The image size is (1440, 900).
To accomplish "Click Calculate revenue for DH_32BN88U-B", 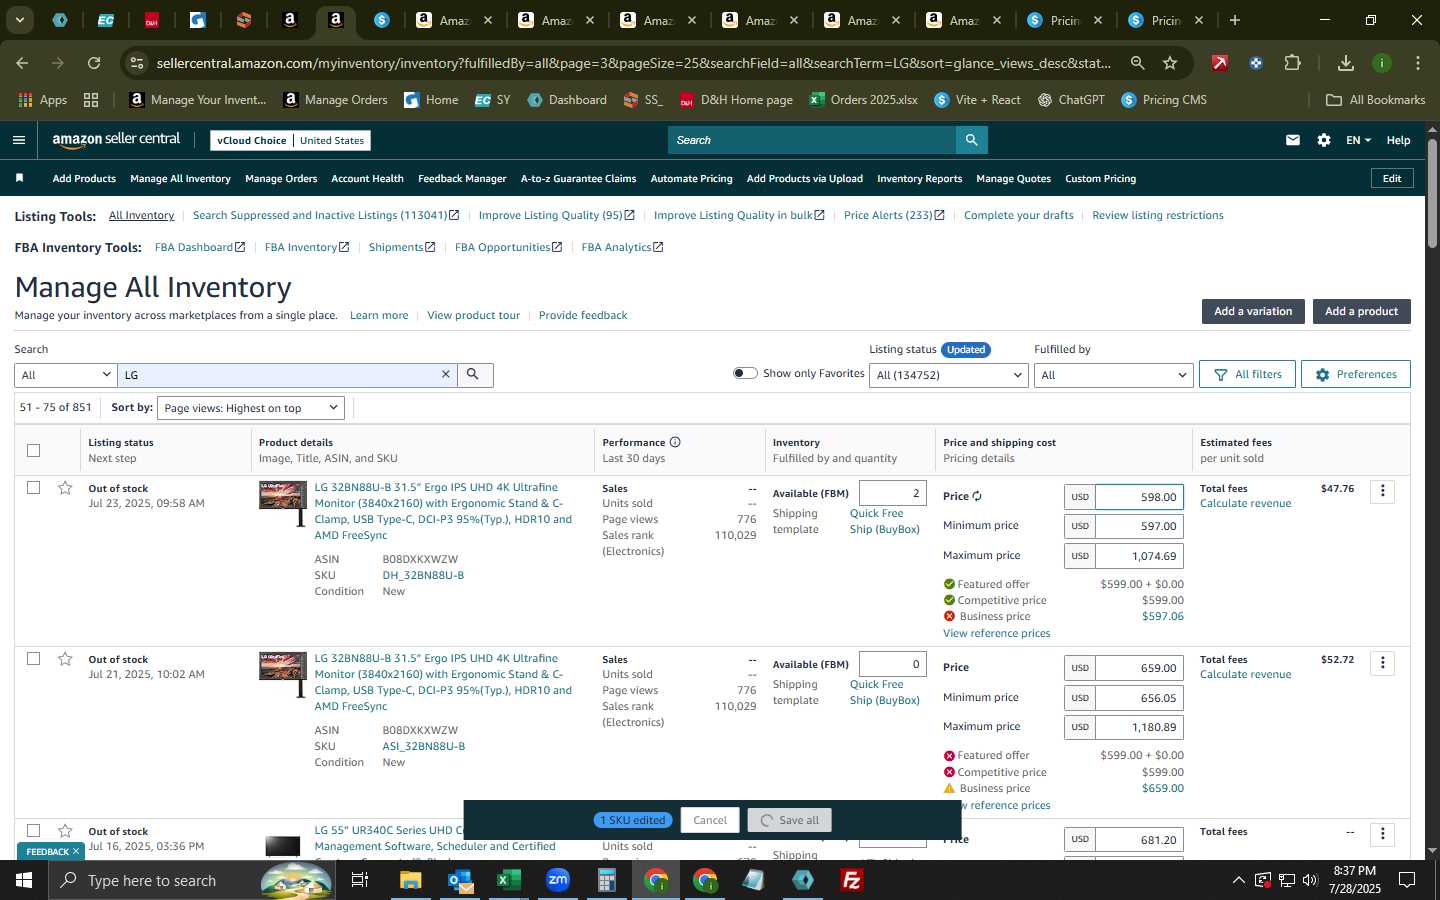I will point(1245,503).
